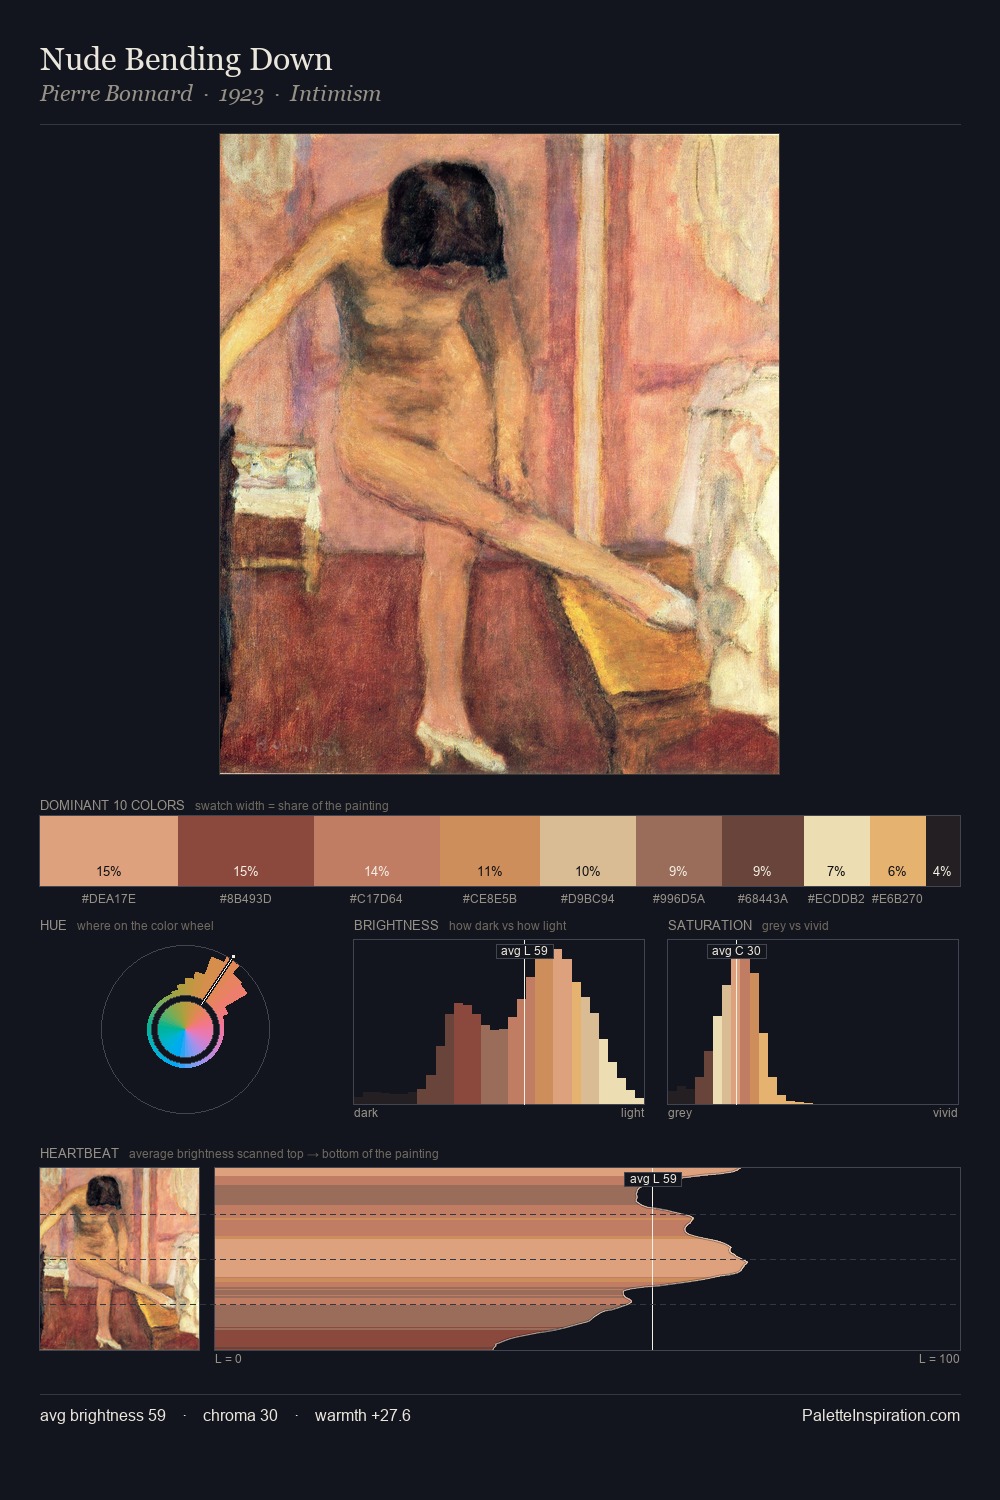Click 'swatch width = share of the painting'
The image size is (1000, 1500).
tap(292, 806)
